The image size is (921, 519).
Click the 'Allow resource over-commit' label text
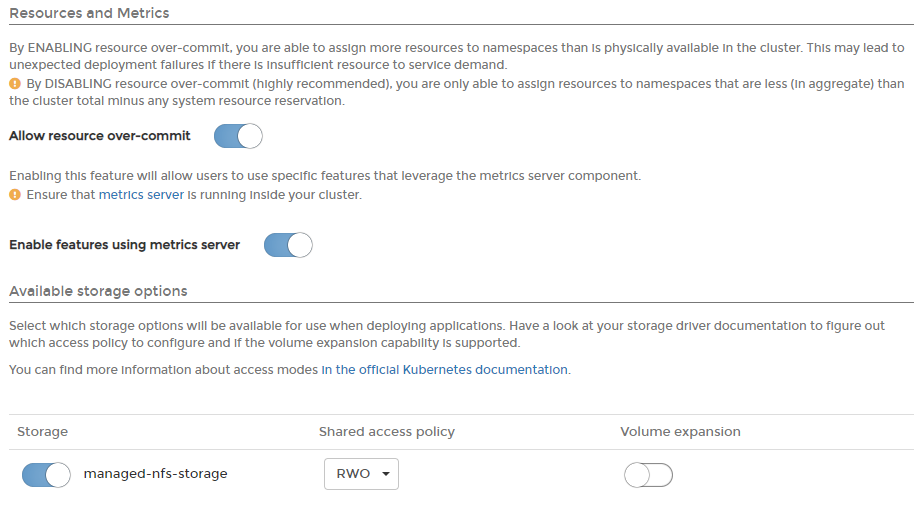tap(100, 136)
